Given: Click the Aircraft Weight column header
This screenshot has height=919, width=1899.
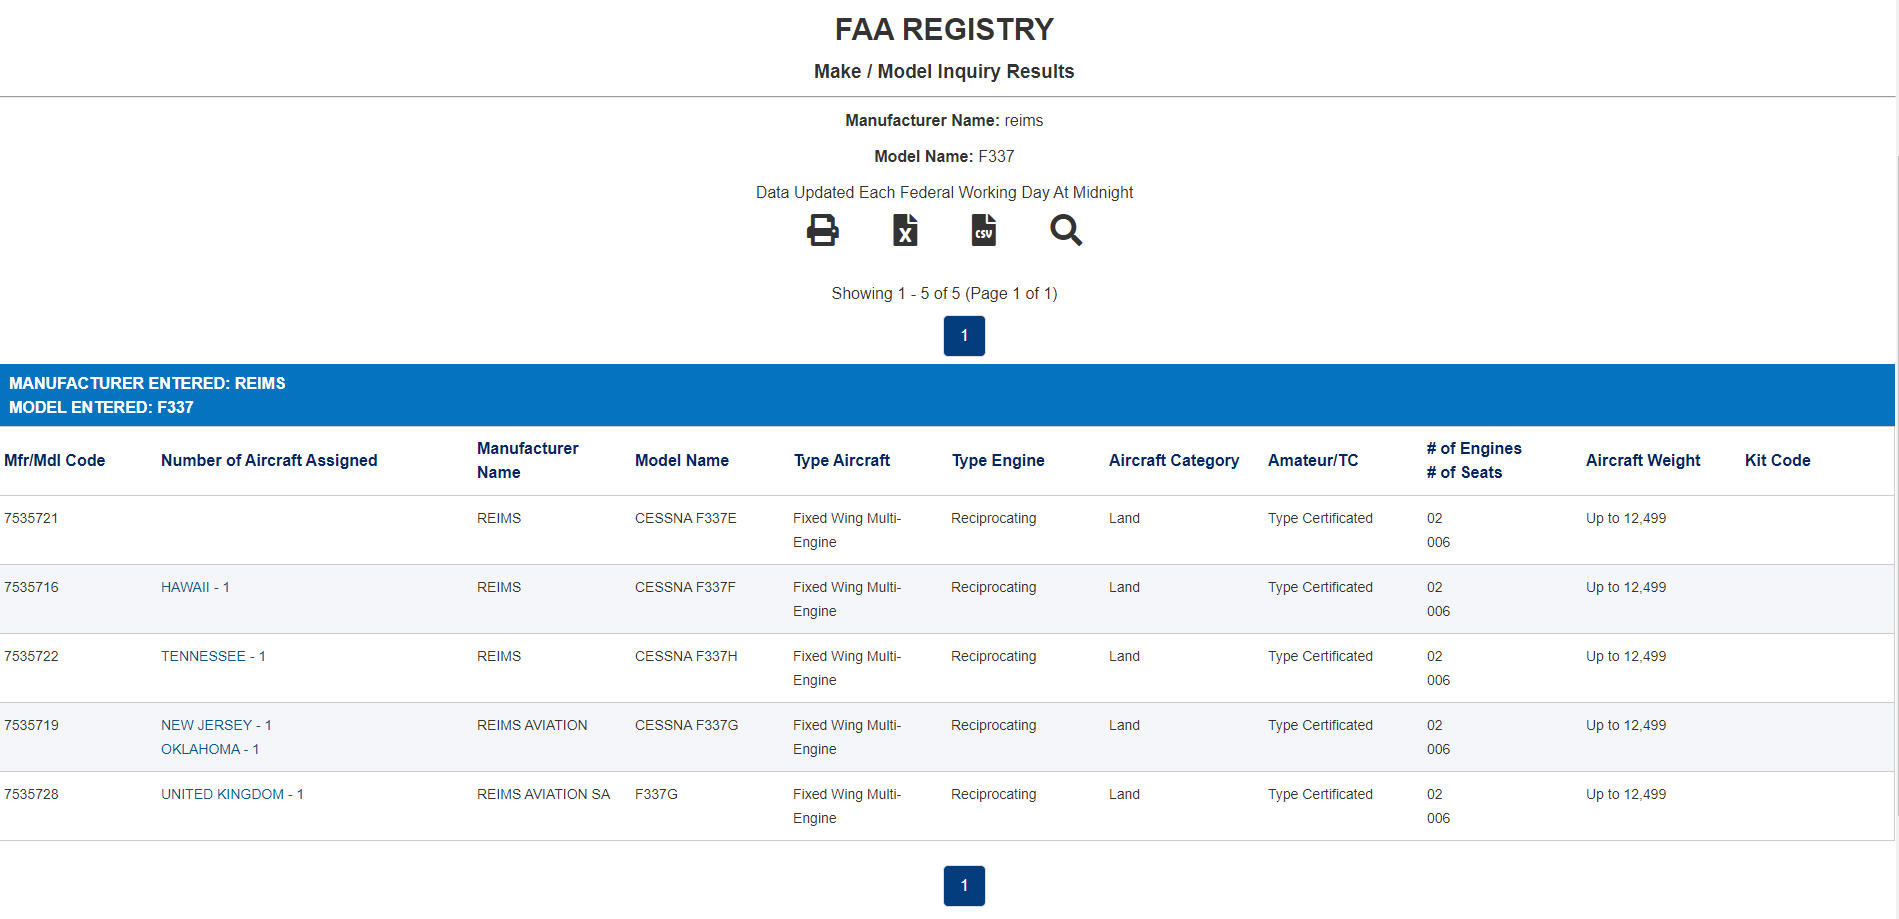Looking at the screenshot, I should click(x=1643, y=460).
